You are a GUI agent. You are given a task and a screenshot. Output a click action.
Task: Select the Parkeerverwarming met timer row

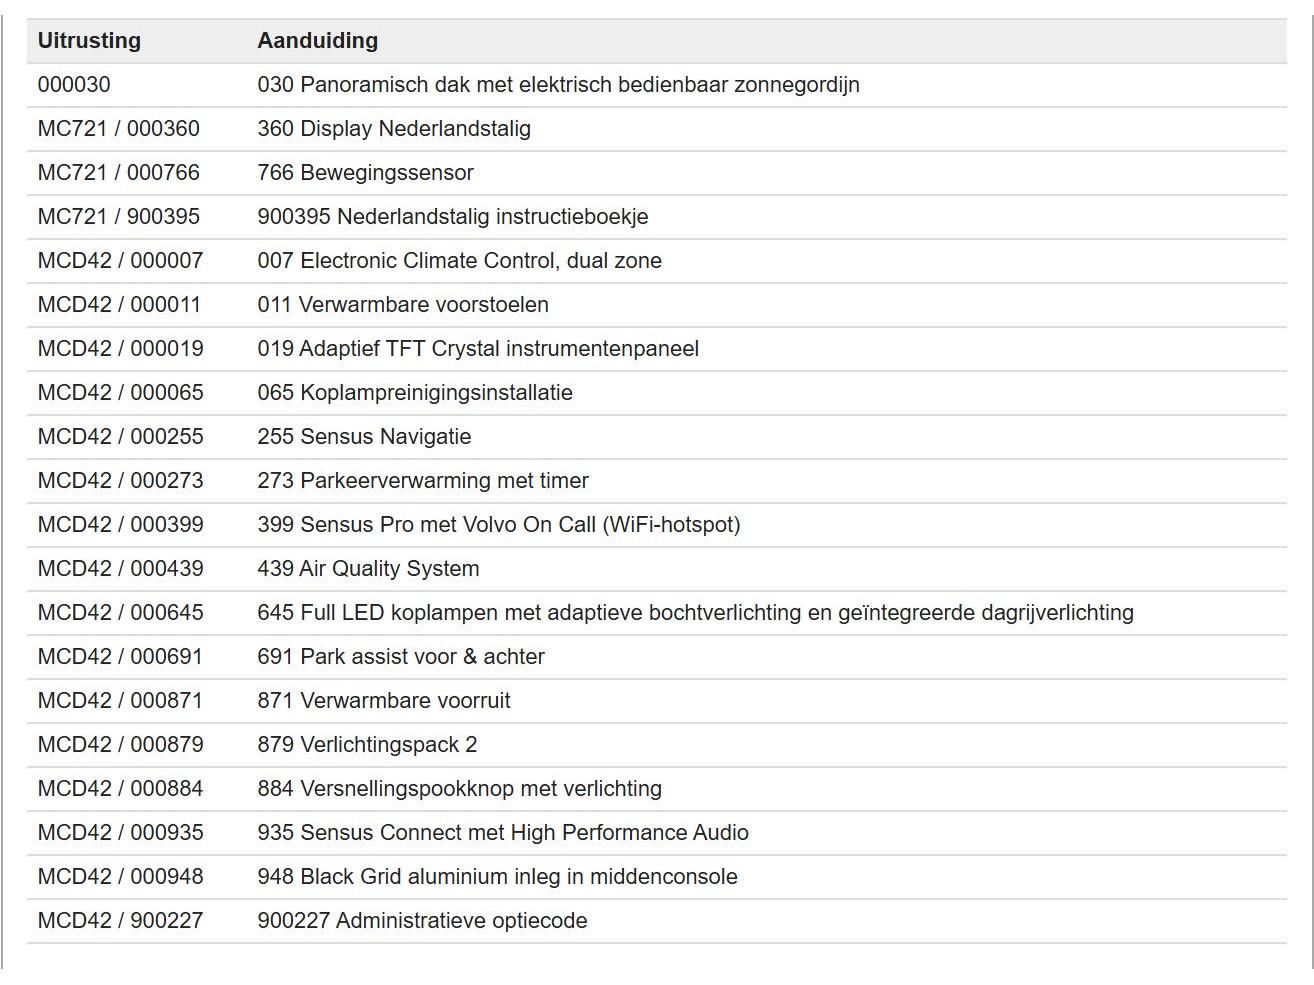pyautogui.click(x=656, y=481)
